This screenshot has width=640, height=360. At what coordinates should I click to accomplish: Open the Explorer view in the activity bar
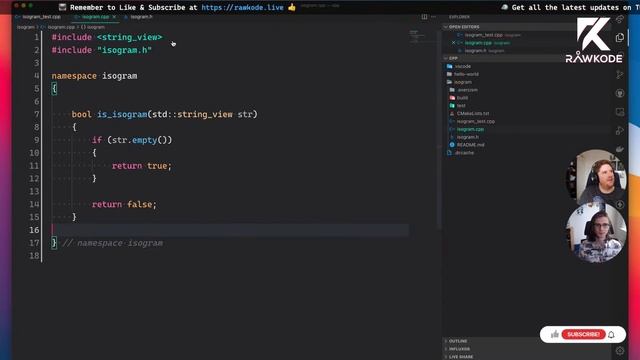(x=620, y=38)
